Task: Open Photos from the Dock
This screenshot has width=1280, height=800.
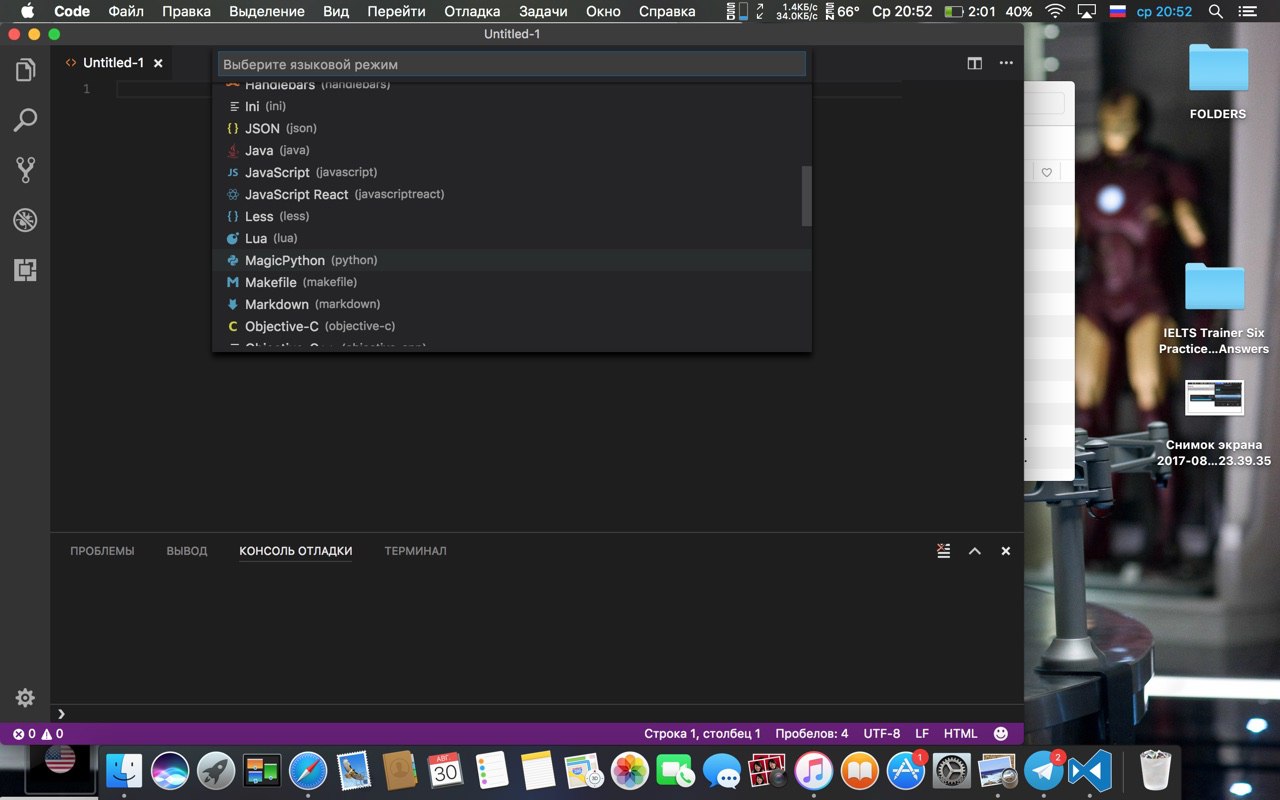Action: (x=630, y=770)
